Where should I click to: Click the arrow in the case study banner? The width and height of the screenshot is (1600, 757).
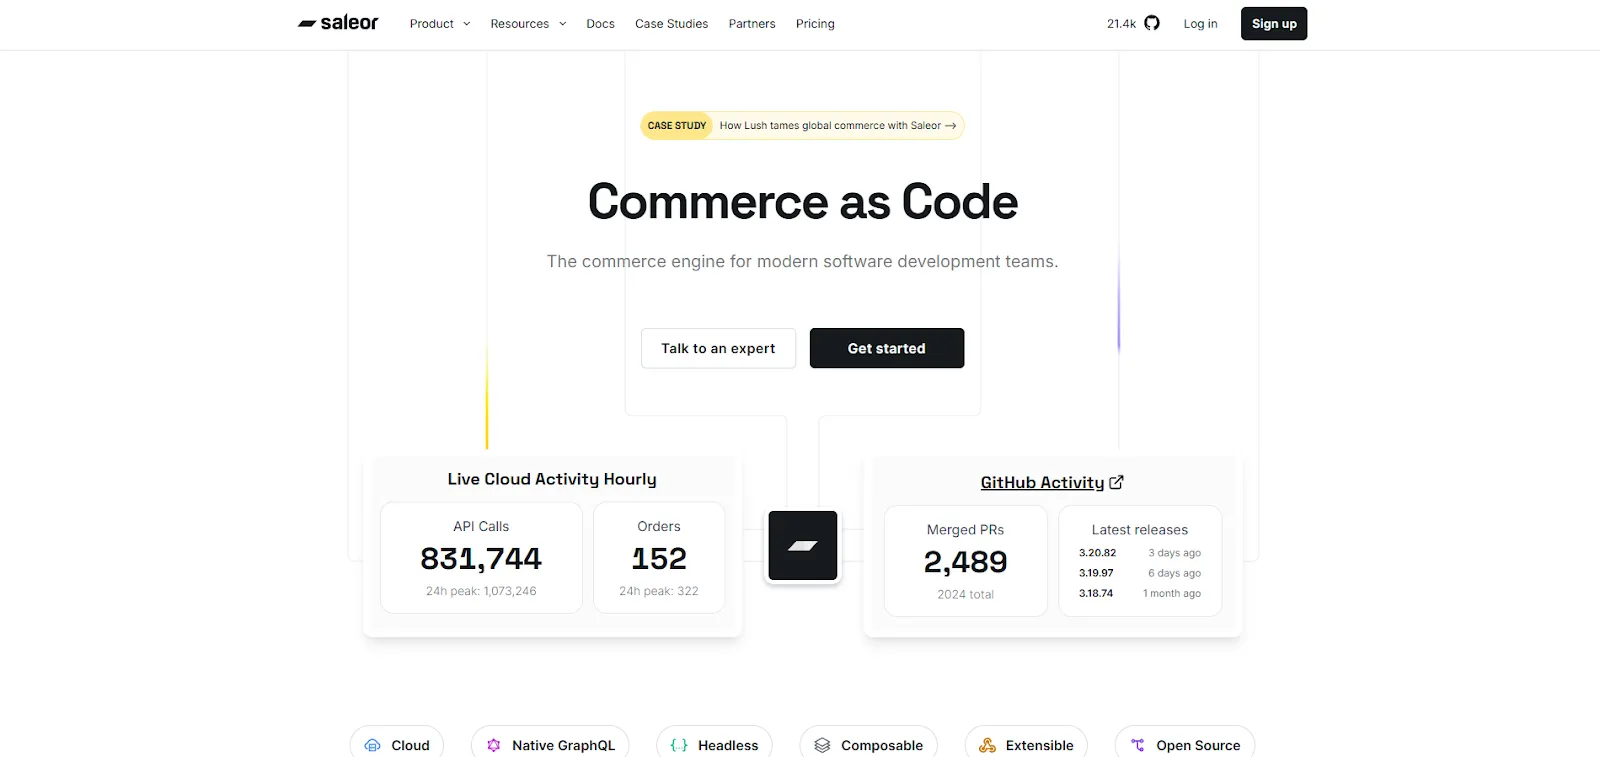pos(951,126)
